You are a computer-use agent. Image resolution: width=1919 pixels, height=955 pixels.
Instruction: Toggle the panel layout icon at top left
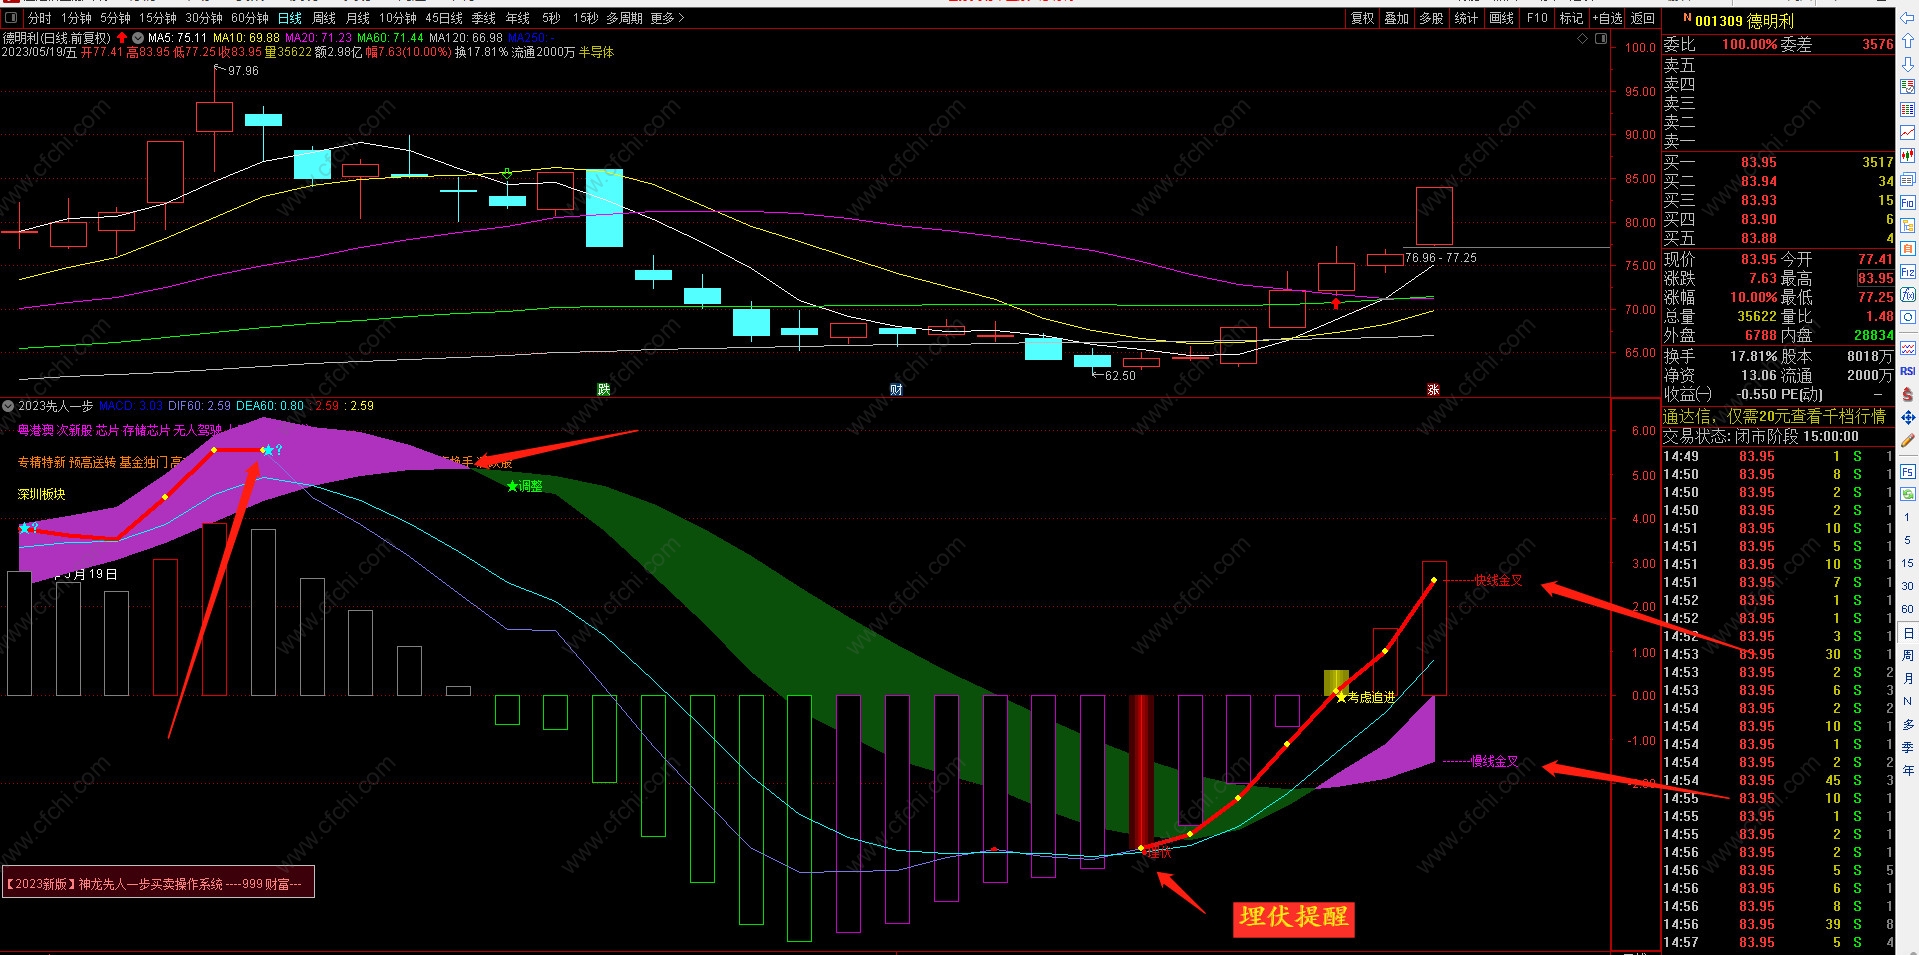click(10, 17)
